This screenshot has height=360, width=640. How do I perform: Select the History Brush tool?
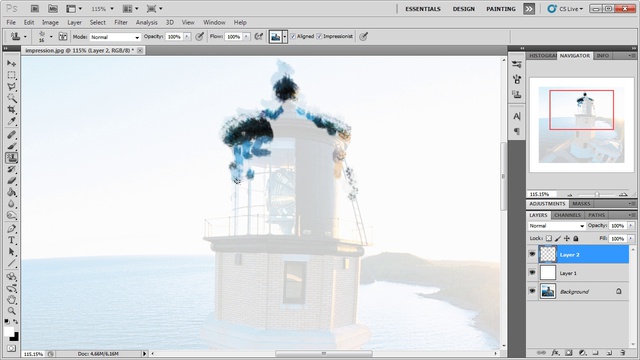pos(11,169)
